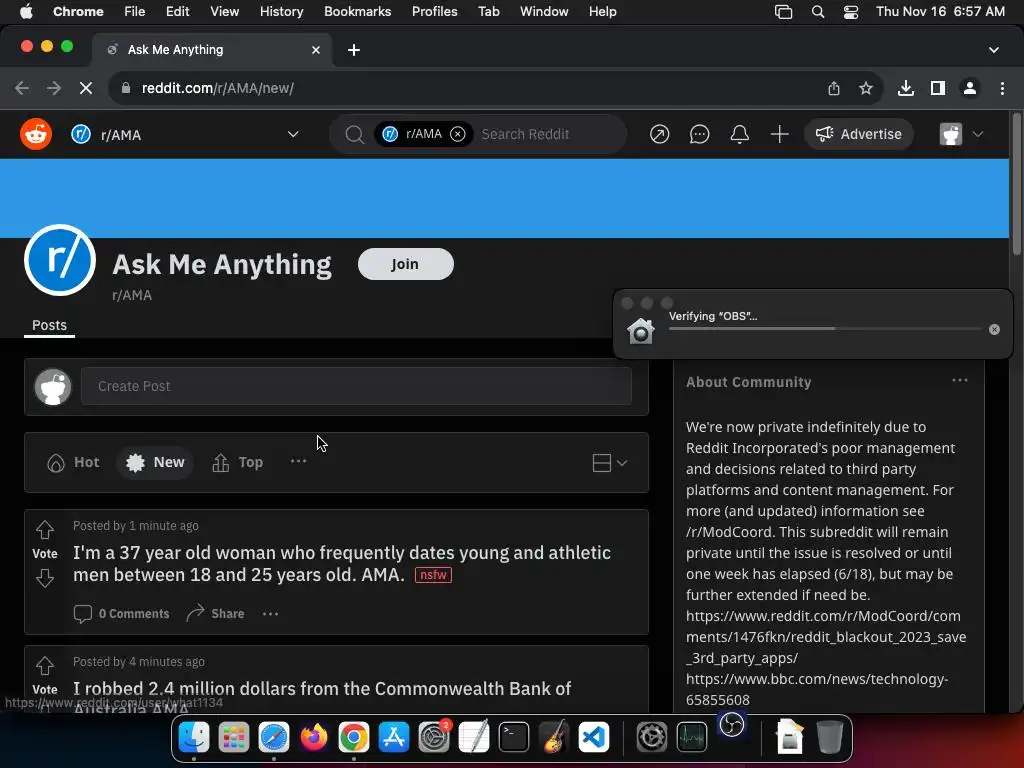Click the Create Post input field

tap(357, 386)
